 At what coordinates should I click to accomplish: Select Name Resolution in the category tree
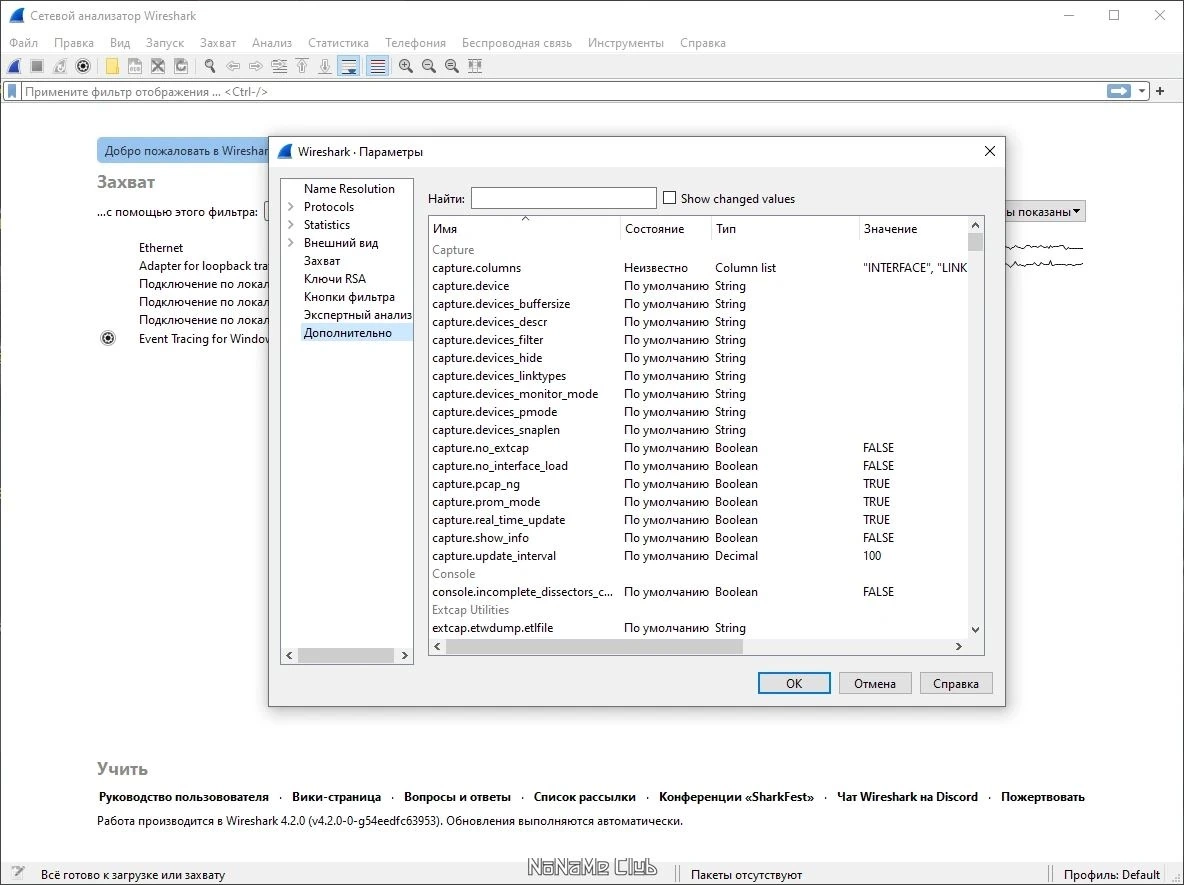pos(349,189)
